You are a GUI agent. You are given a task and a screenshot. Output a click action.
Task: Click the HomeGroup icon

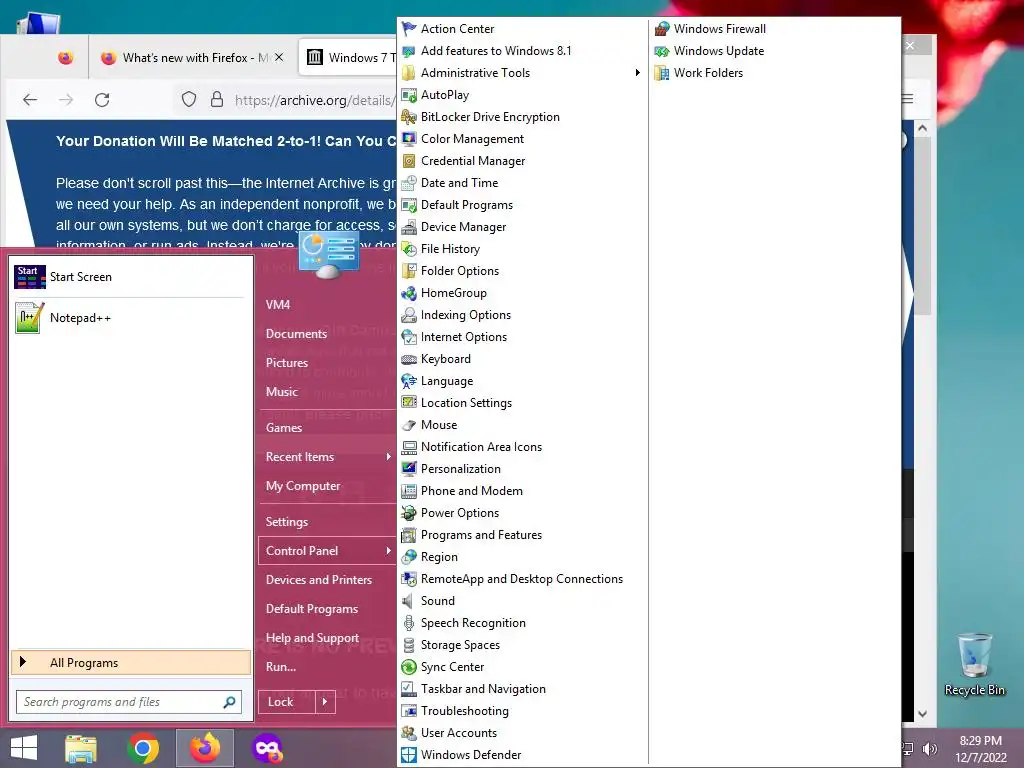pyautogui.click(x=409, y=293)
